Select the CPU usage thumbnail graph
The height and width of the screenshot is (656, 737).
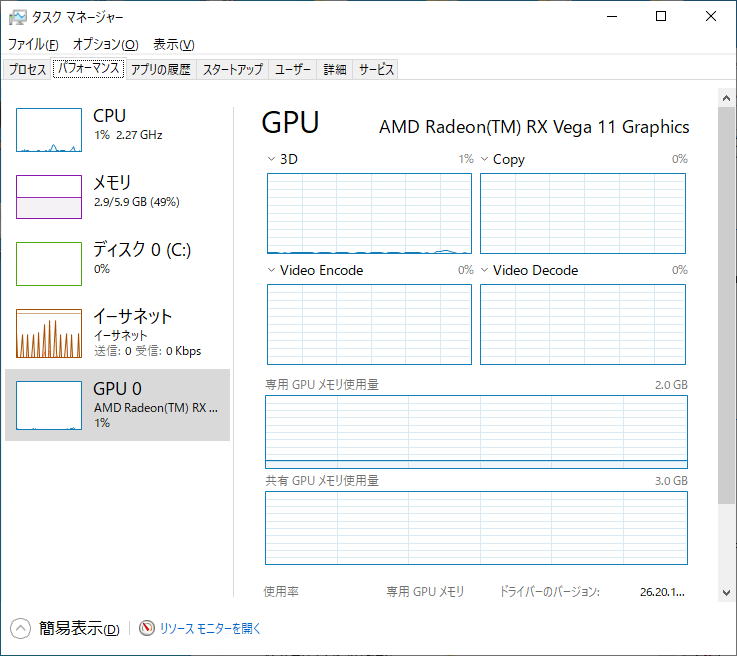coord(49,130)
